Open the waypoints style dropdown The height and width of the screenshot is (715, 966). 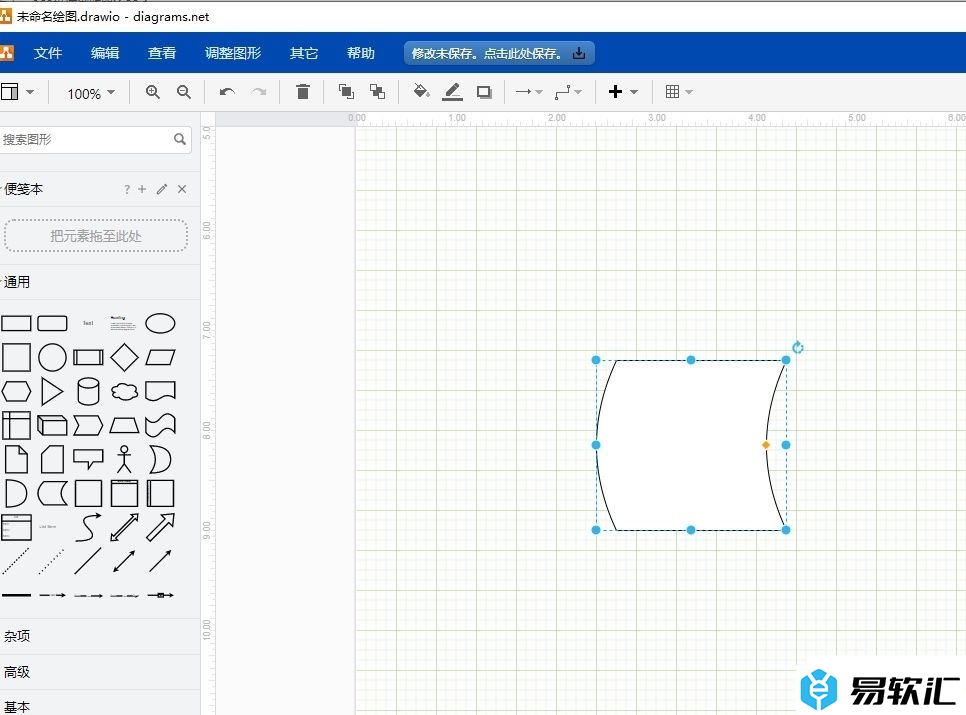567,92
